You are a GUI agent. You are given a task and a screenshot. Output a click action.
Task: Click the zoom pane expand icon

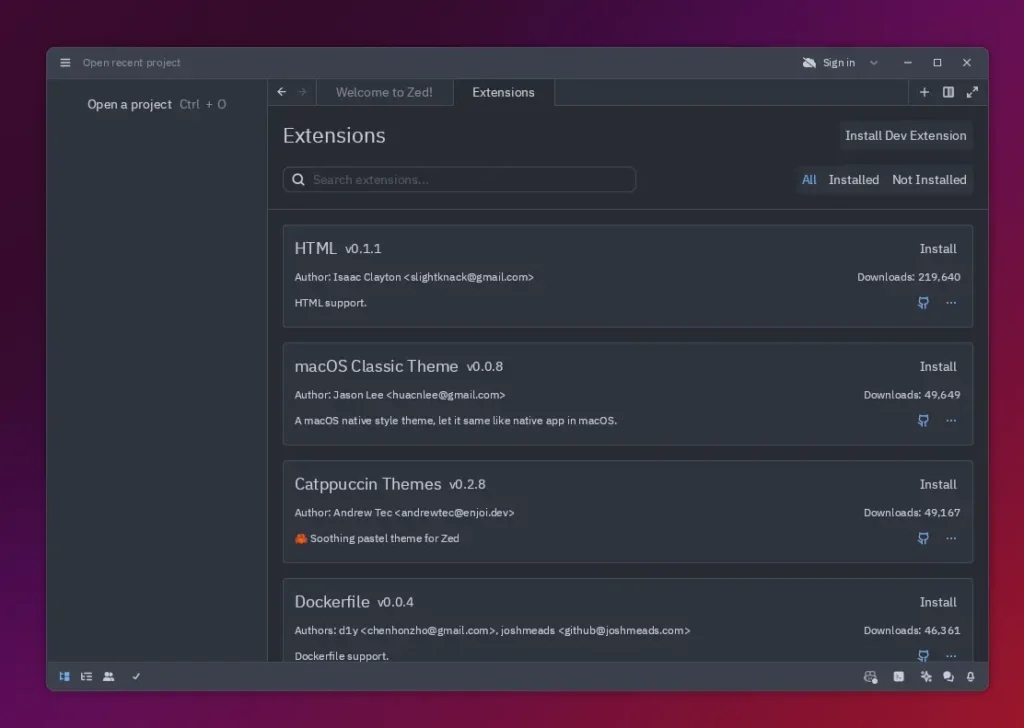pyautogui.click(x=972, y=92)
